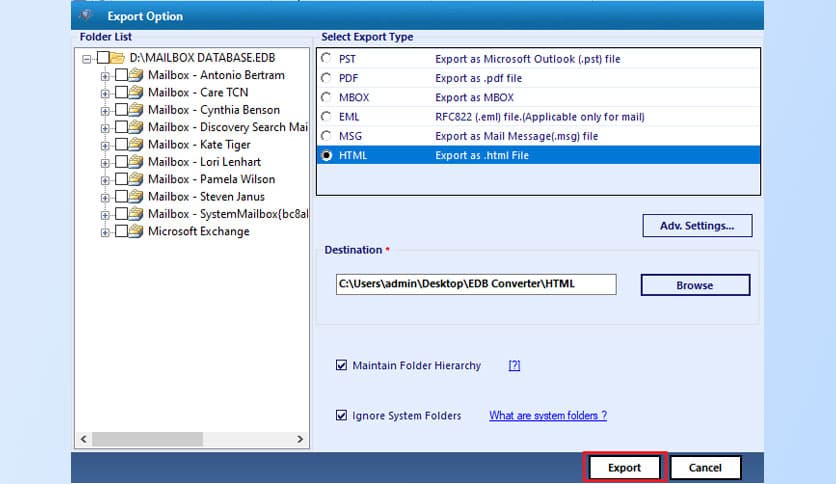Expand the Discovery Search mailbox node
Image resolution: width=836 pixels, height=484 pixels.
pos(105,128)
